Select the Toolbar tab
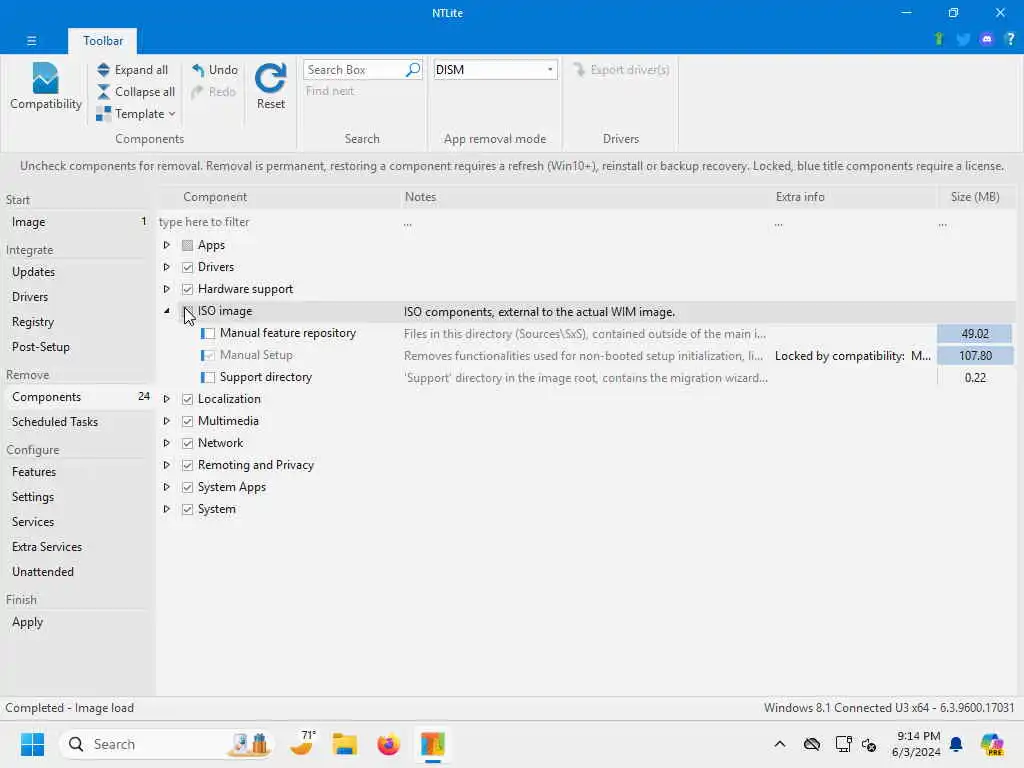 [x=103, y=40]
